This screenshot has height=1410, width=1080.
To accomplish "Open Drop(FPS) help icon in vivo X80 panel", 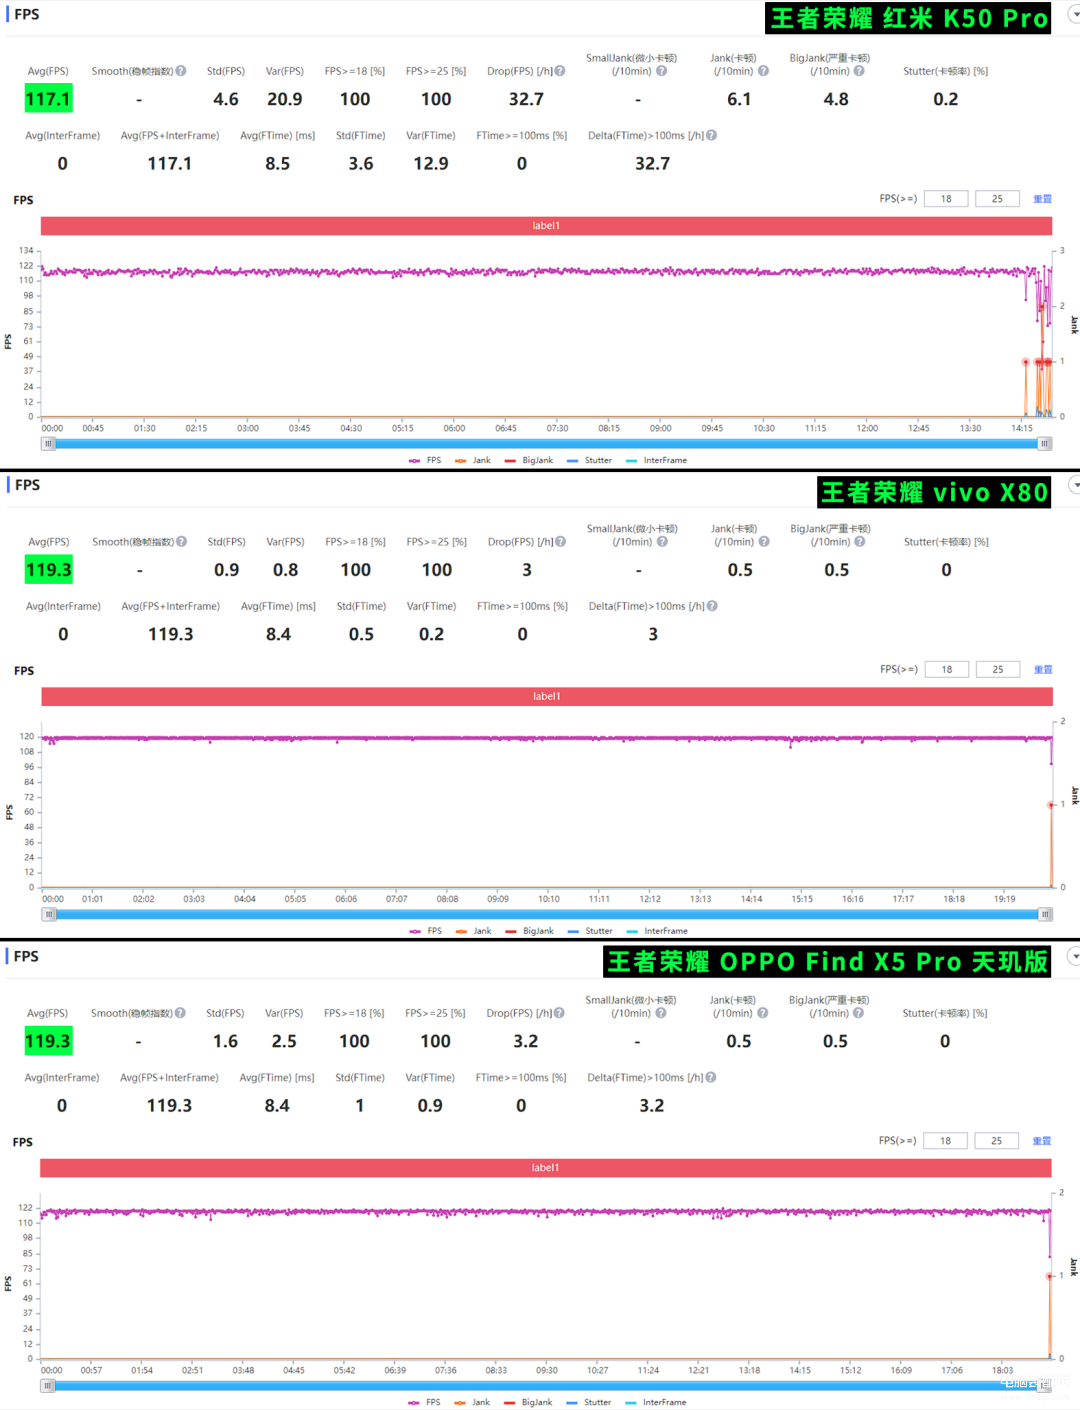I will coord(561,542).
